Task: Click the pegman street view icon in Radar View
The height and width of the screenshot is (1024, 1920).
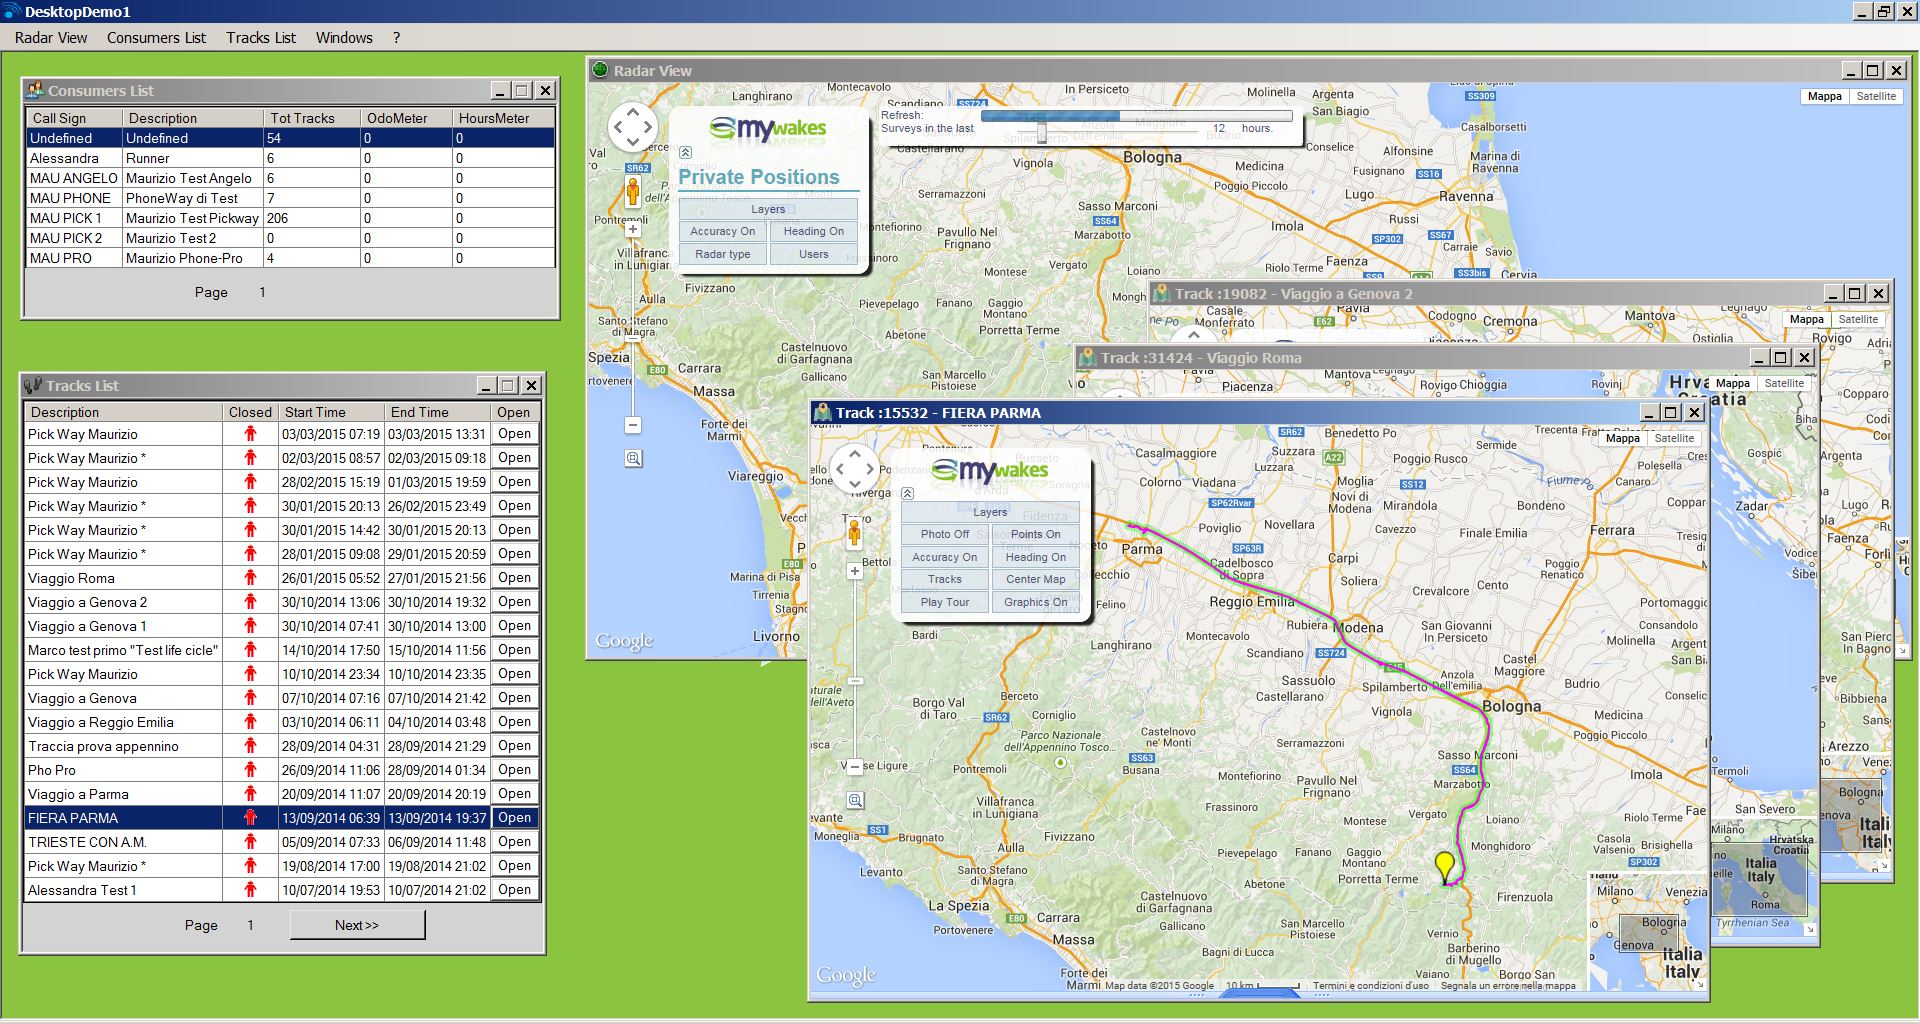Action: 633,192
